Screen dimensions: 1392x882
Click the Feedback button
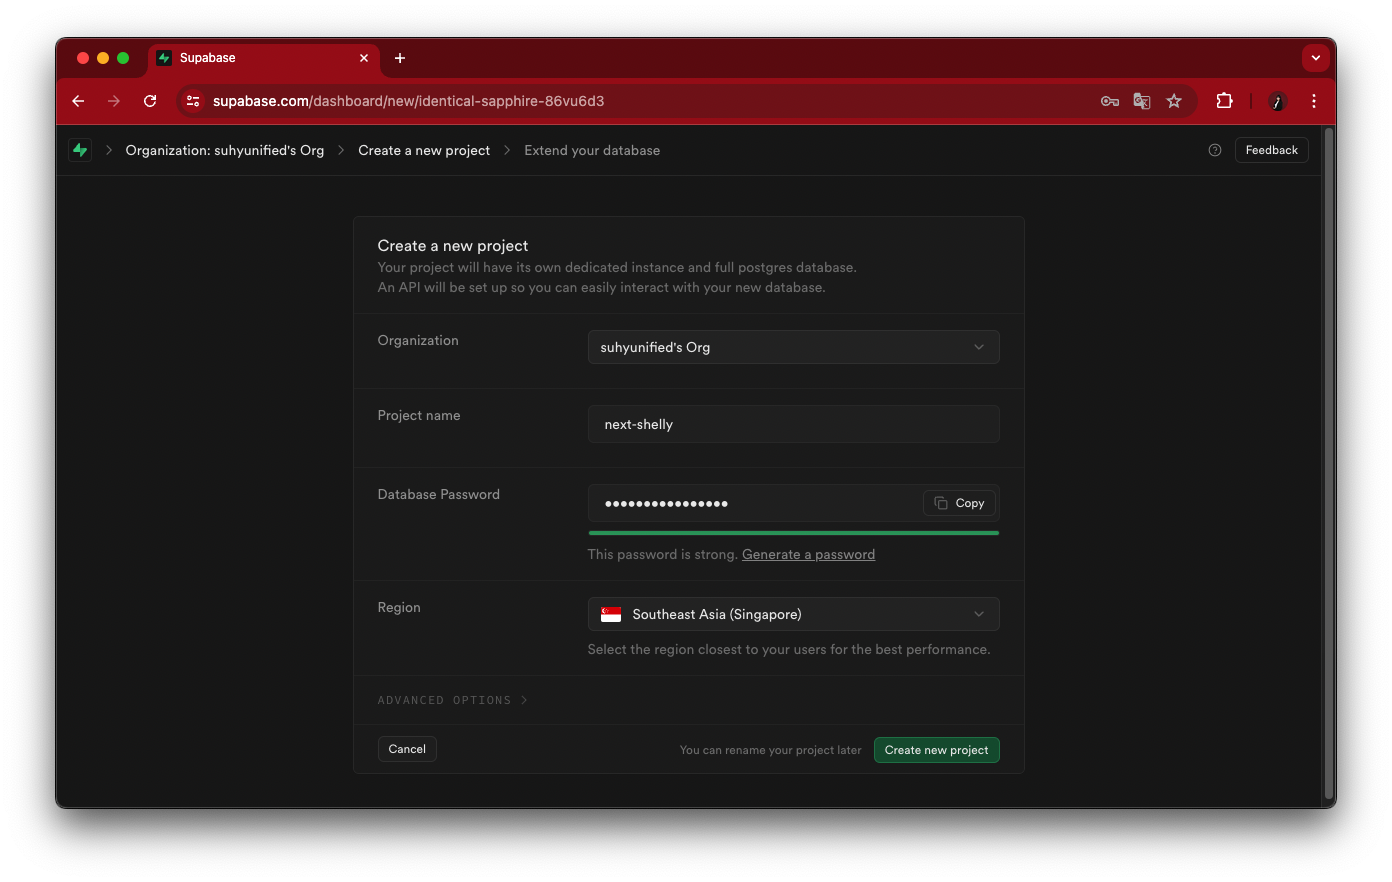(x=1272, y=150)
